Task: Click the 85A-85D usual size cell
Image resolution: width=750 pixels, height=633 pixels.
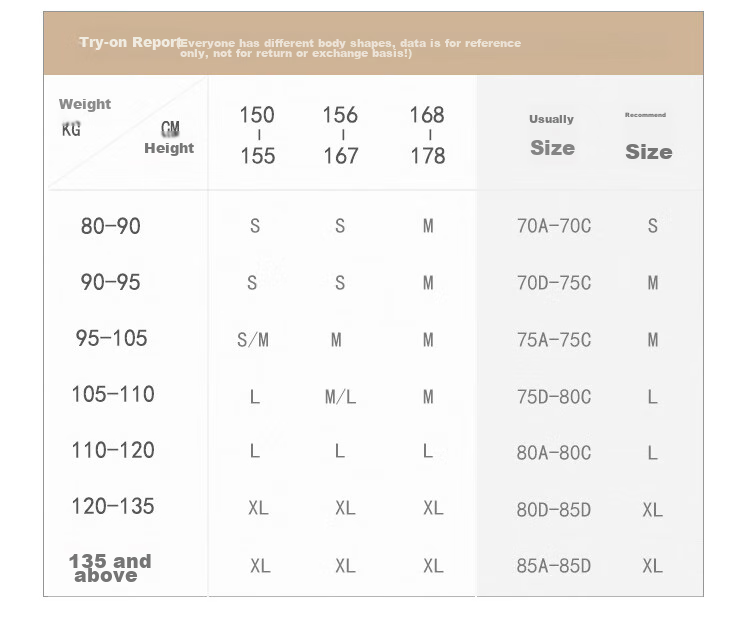Action: coord(554,566)
